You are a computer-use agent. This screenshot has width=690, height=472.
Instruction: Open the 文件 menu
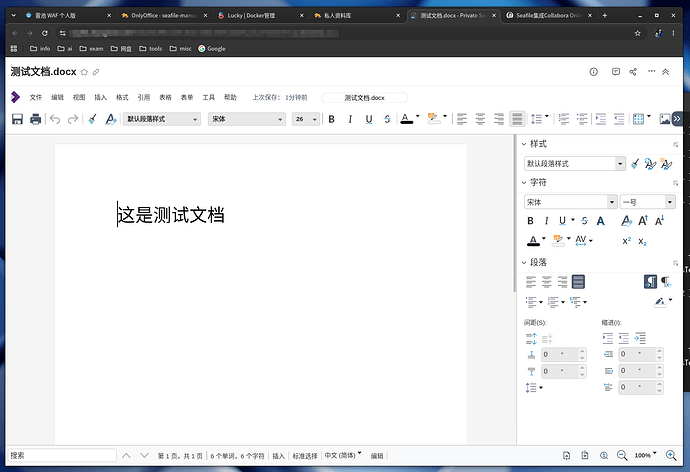tap(36, 97)
